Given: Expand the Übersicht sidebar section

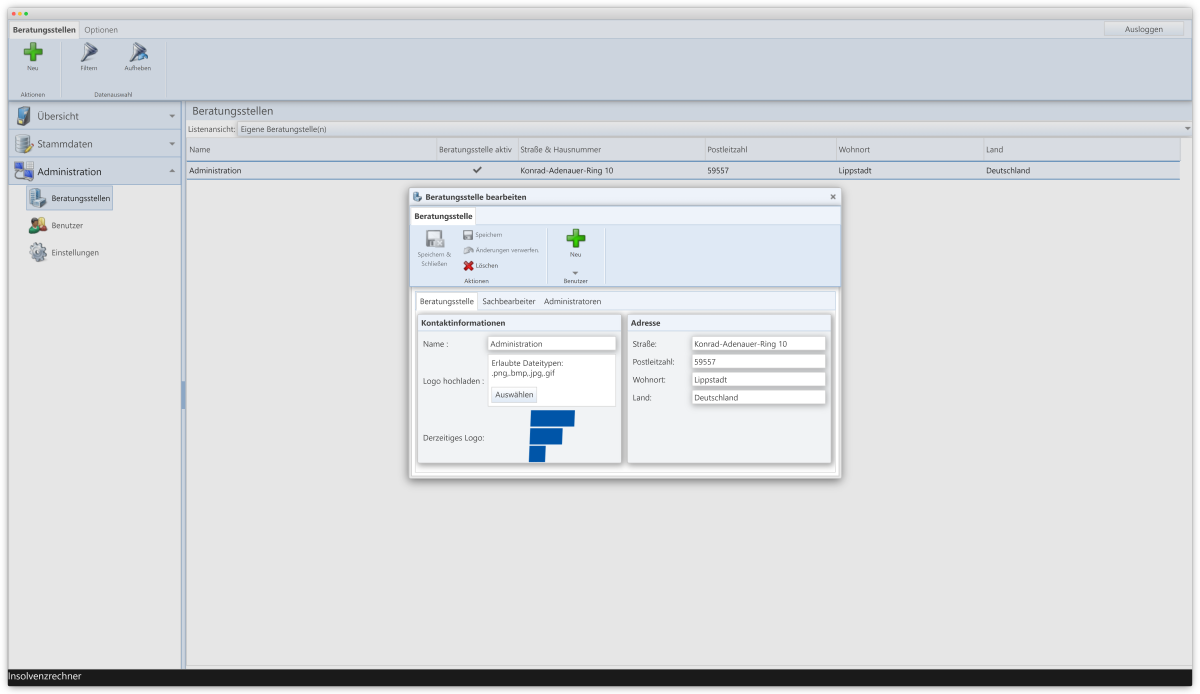Looking at the screenshot, I should pyautogui.click(x=94, y=116).
